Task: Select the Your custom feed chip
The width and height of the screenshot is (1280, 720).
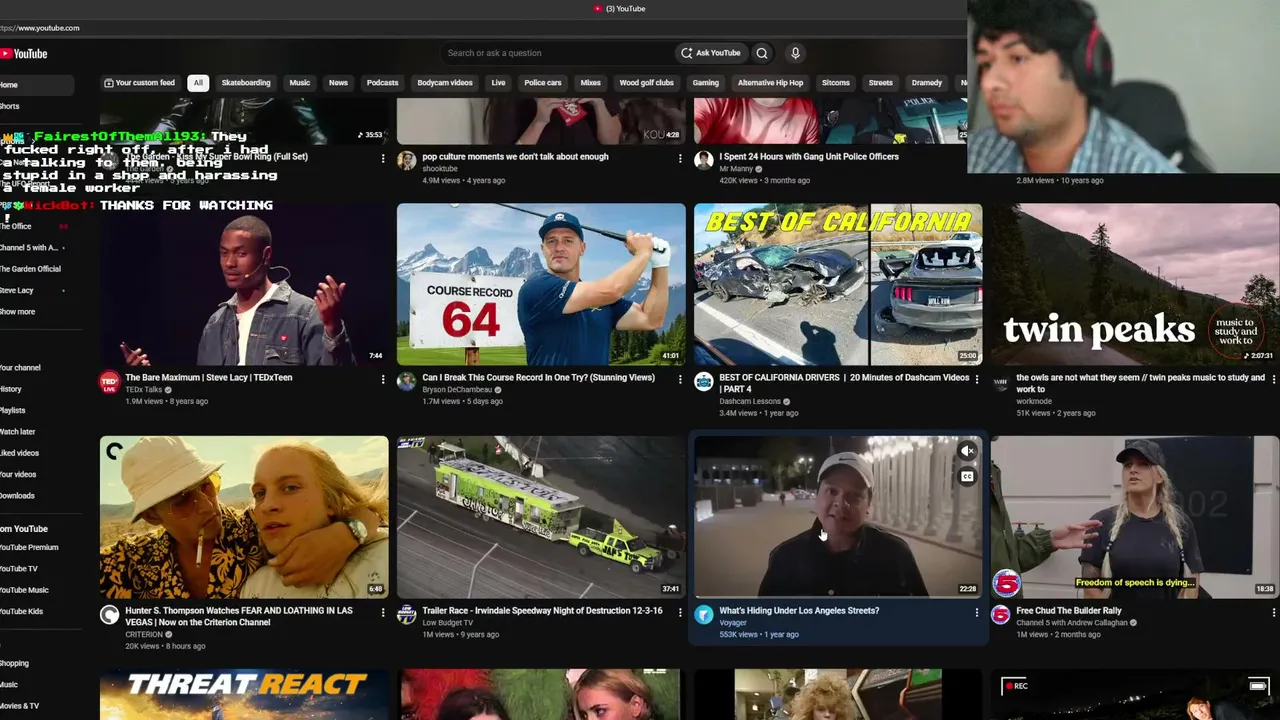Action: click(139, 83)
